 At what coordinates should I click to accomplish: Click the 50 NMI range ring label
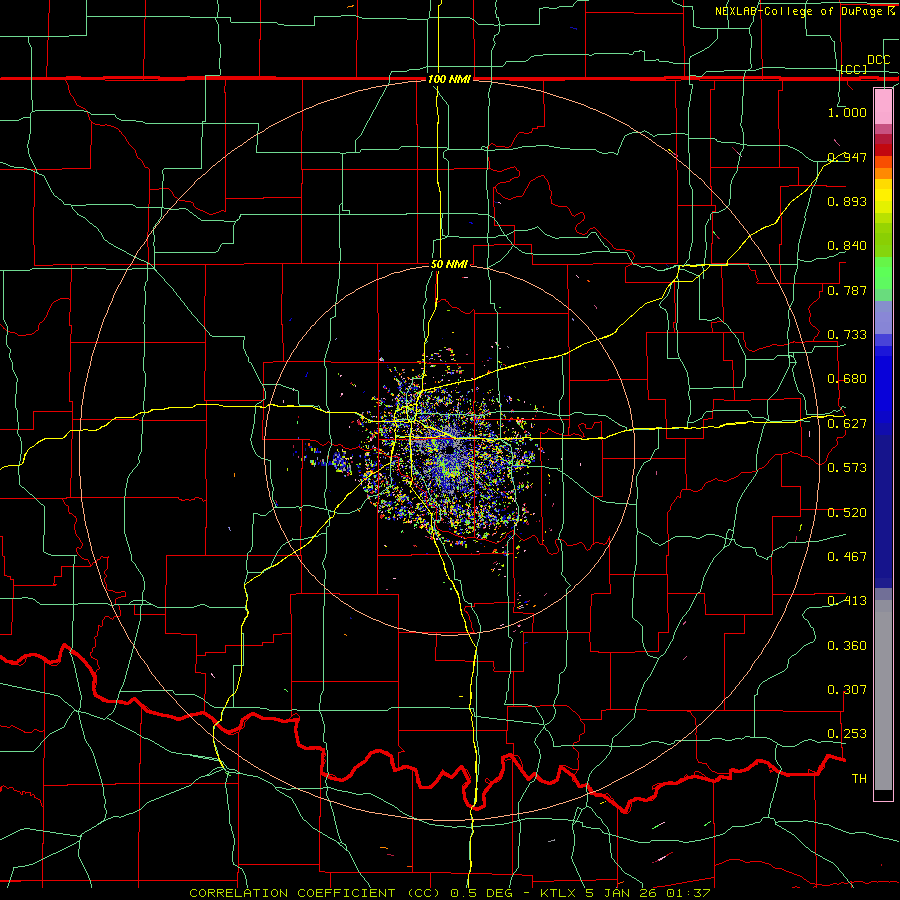449,264
